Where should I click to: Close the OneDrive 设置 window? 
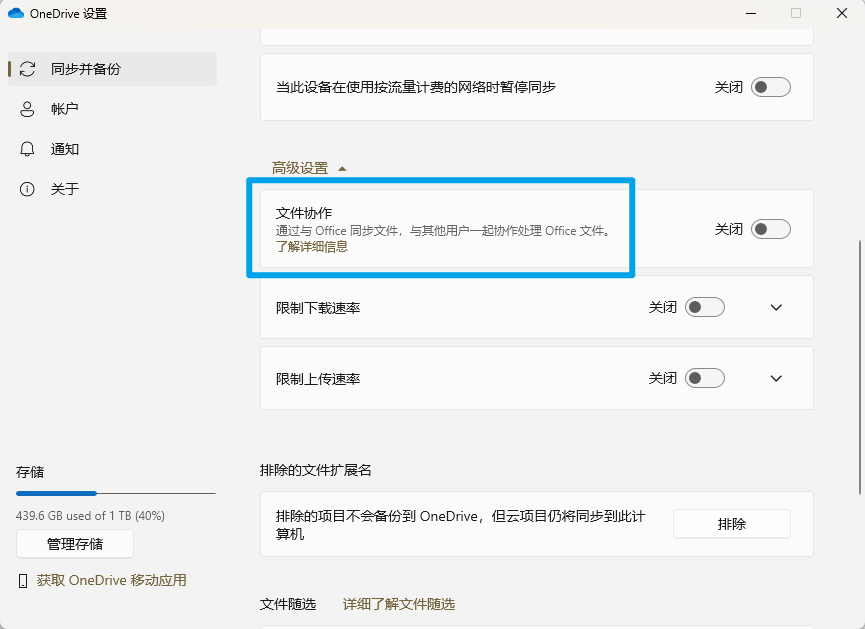[x=841, y=14]
